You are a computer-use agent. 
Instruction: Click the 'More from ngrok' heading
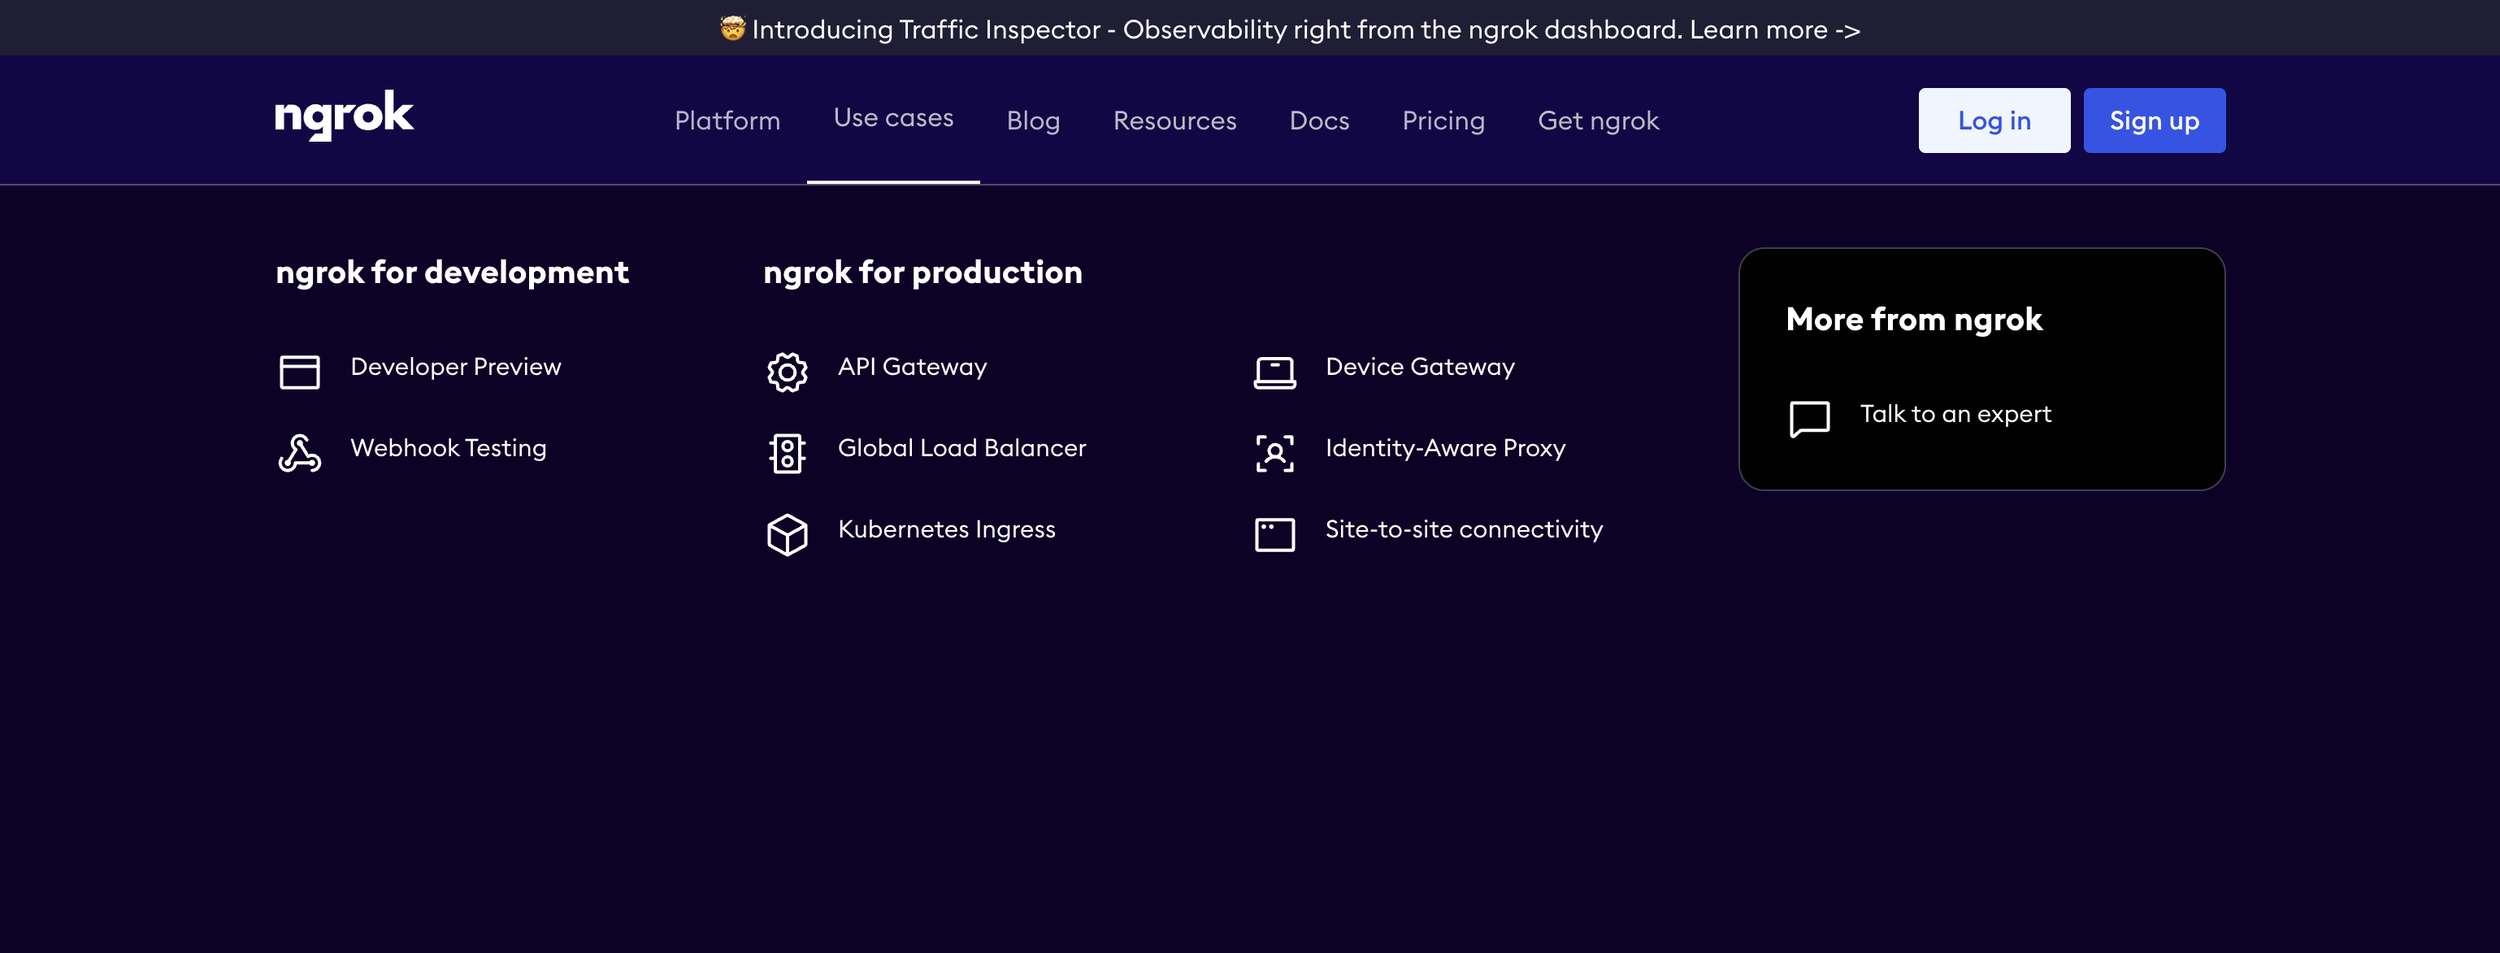point(1913,319)
